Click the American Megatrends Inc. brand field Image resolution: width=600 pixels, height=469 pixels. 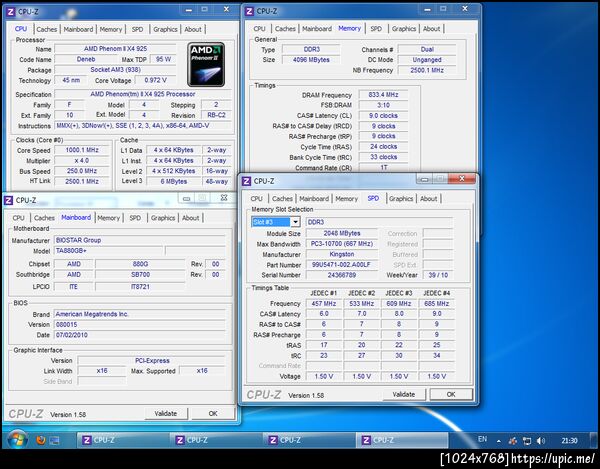click(x=140, y=314)
